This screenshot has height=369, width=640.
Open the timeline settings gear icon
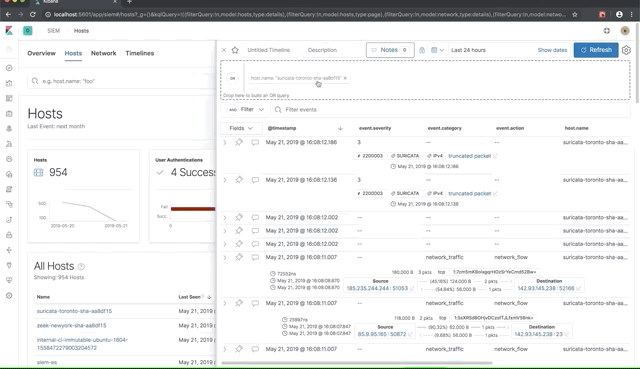(627, 50)
